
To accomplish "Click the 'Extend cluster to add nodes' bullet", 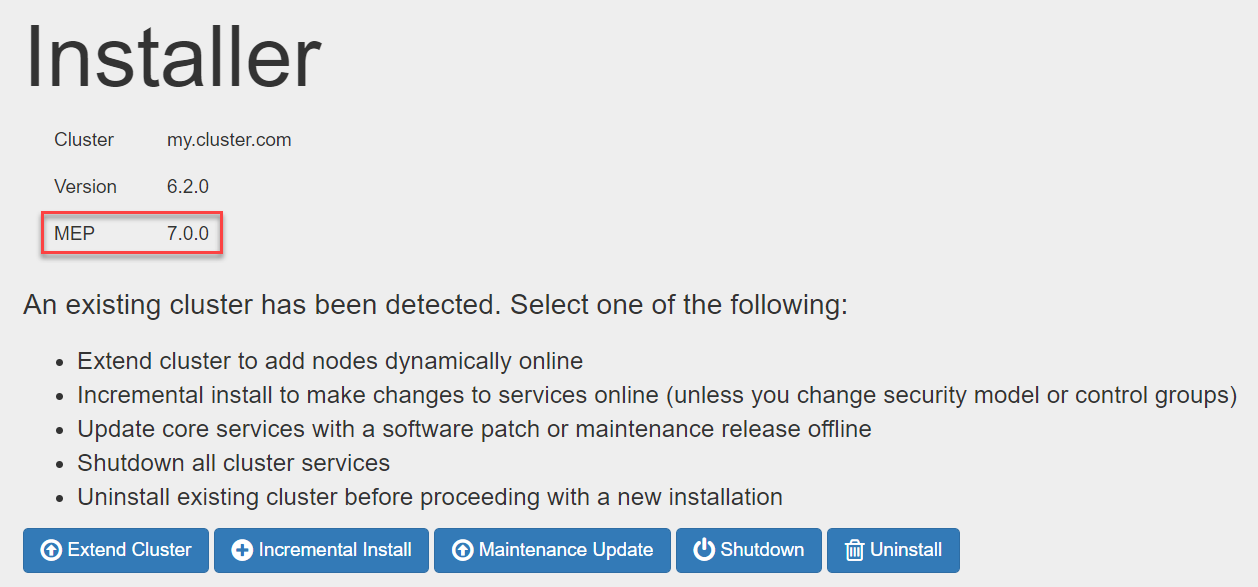I will click(330, 360).
